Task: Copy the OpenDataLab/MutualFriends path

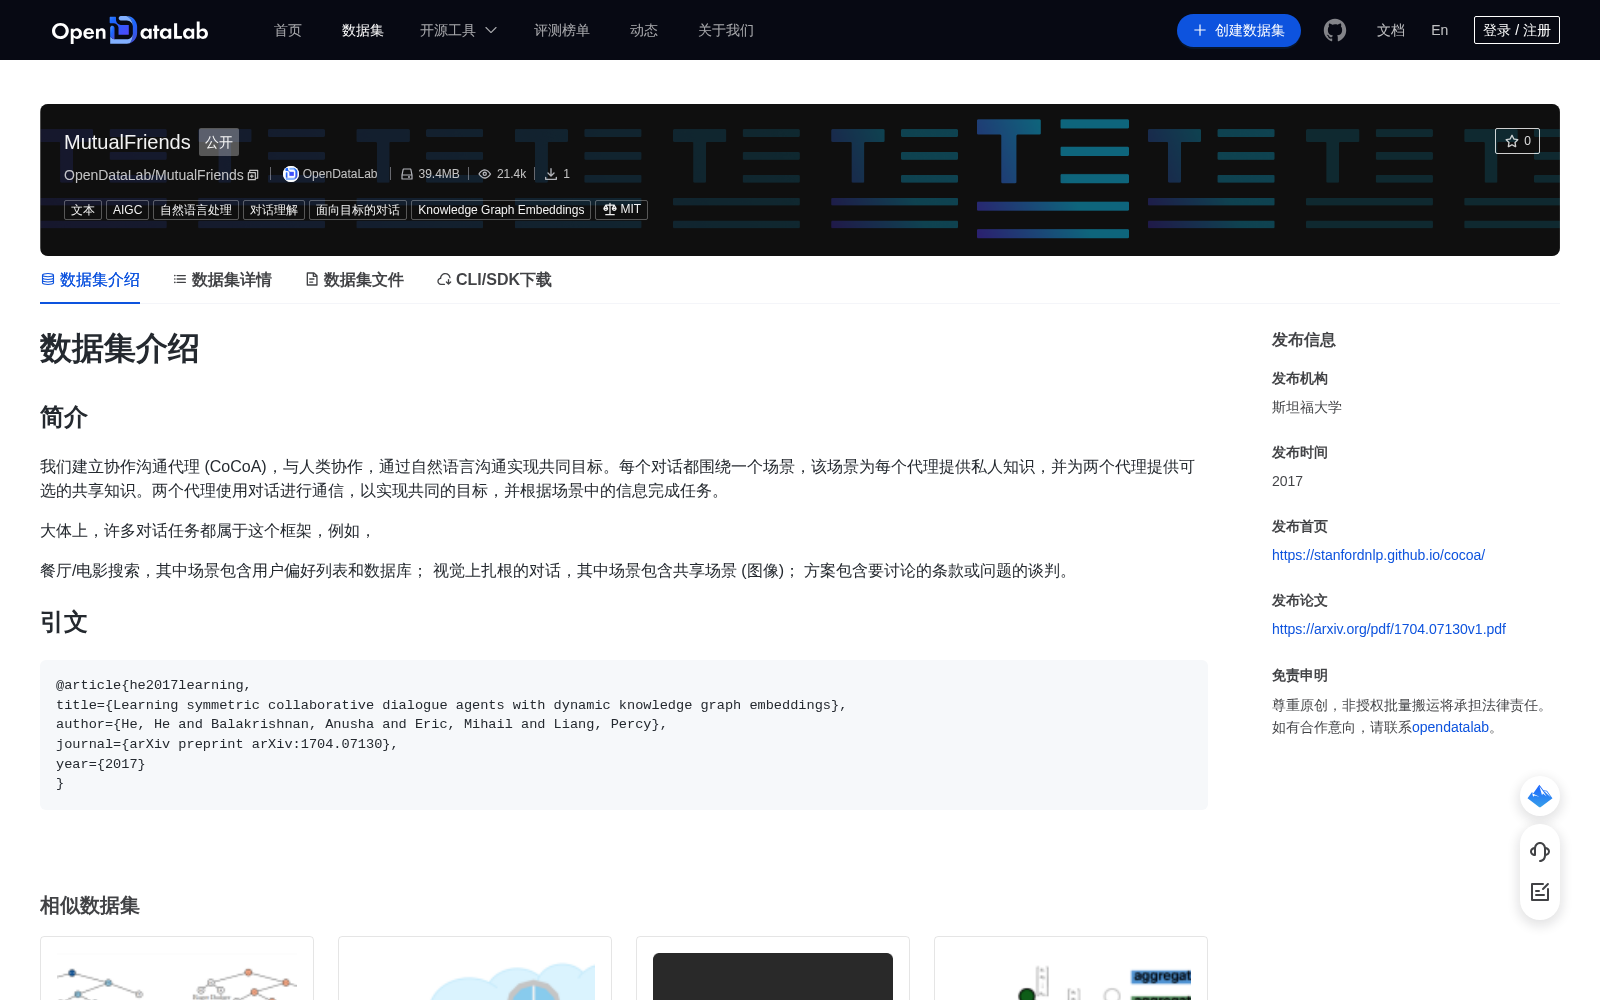Action: (x=253, y=175)
